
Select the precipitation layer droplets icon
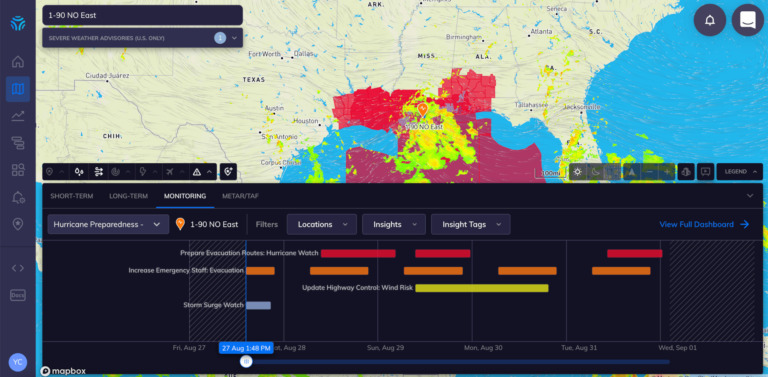79,172
